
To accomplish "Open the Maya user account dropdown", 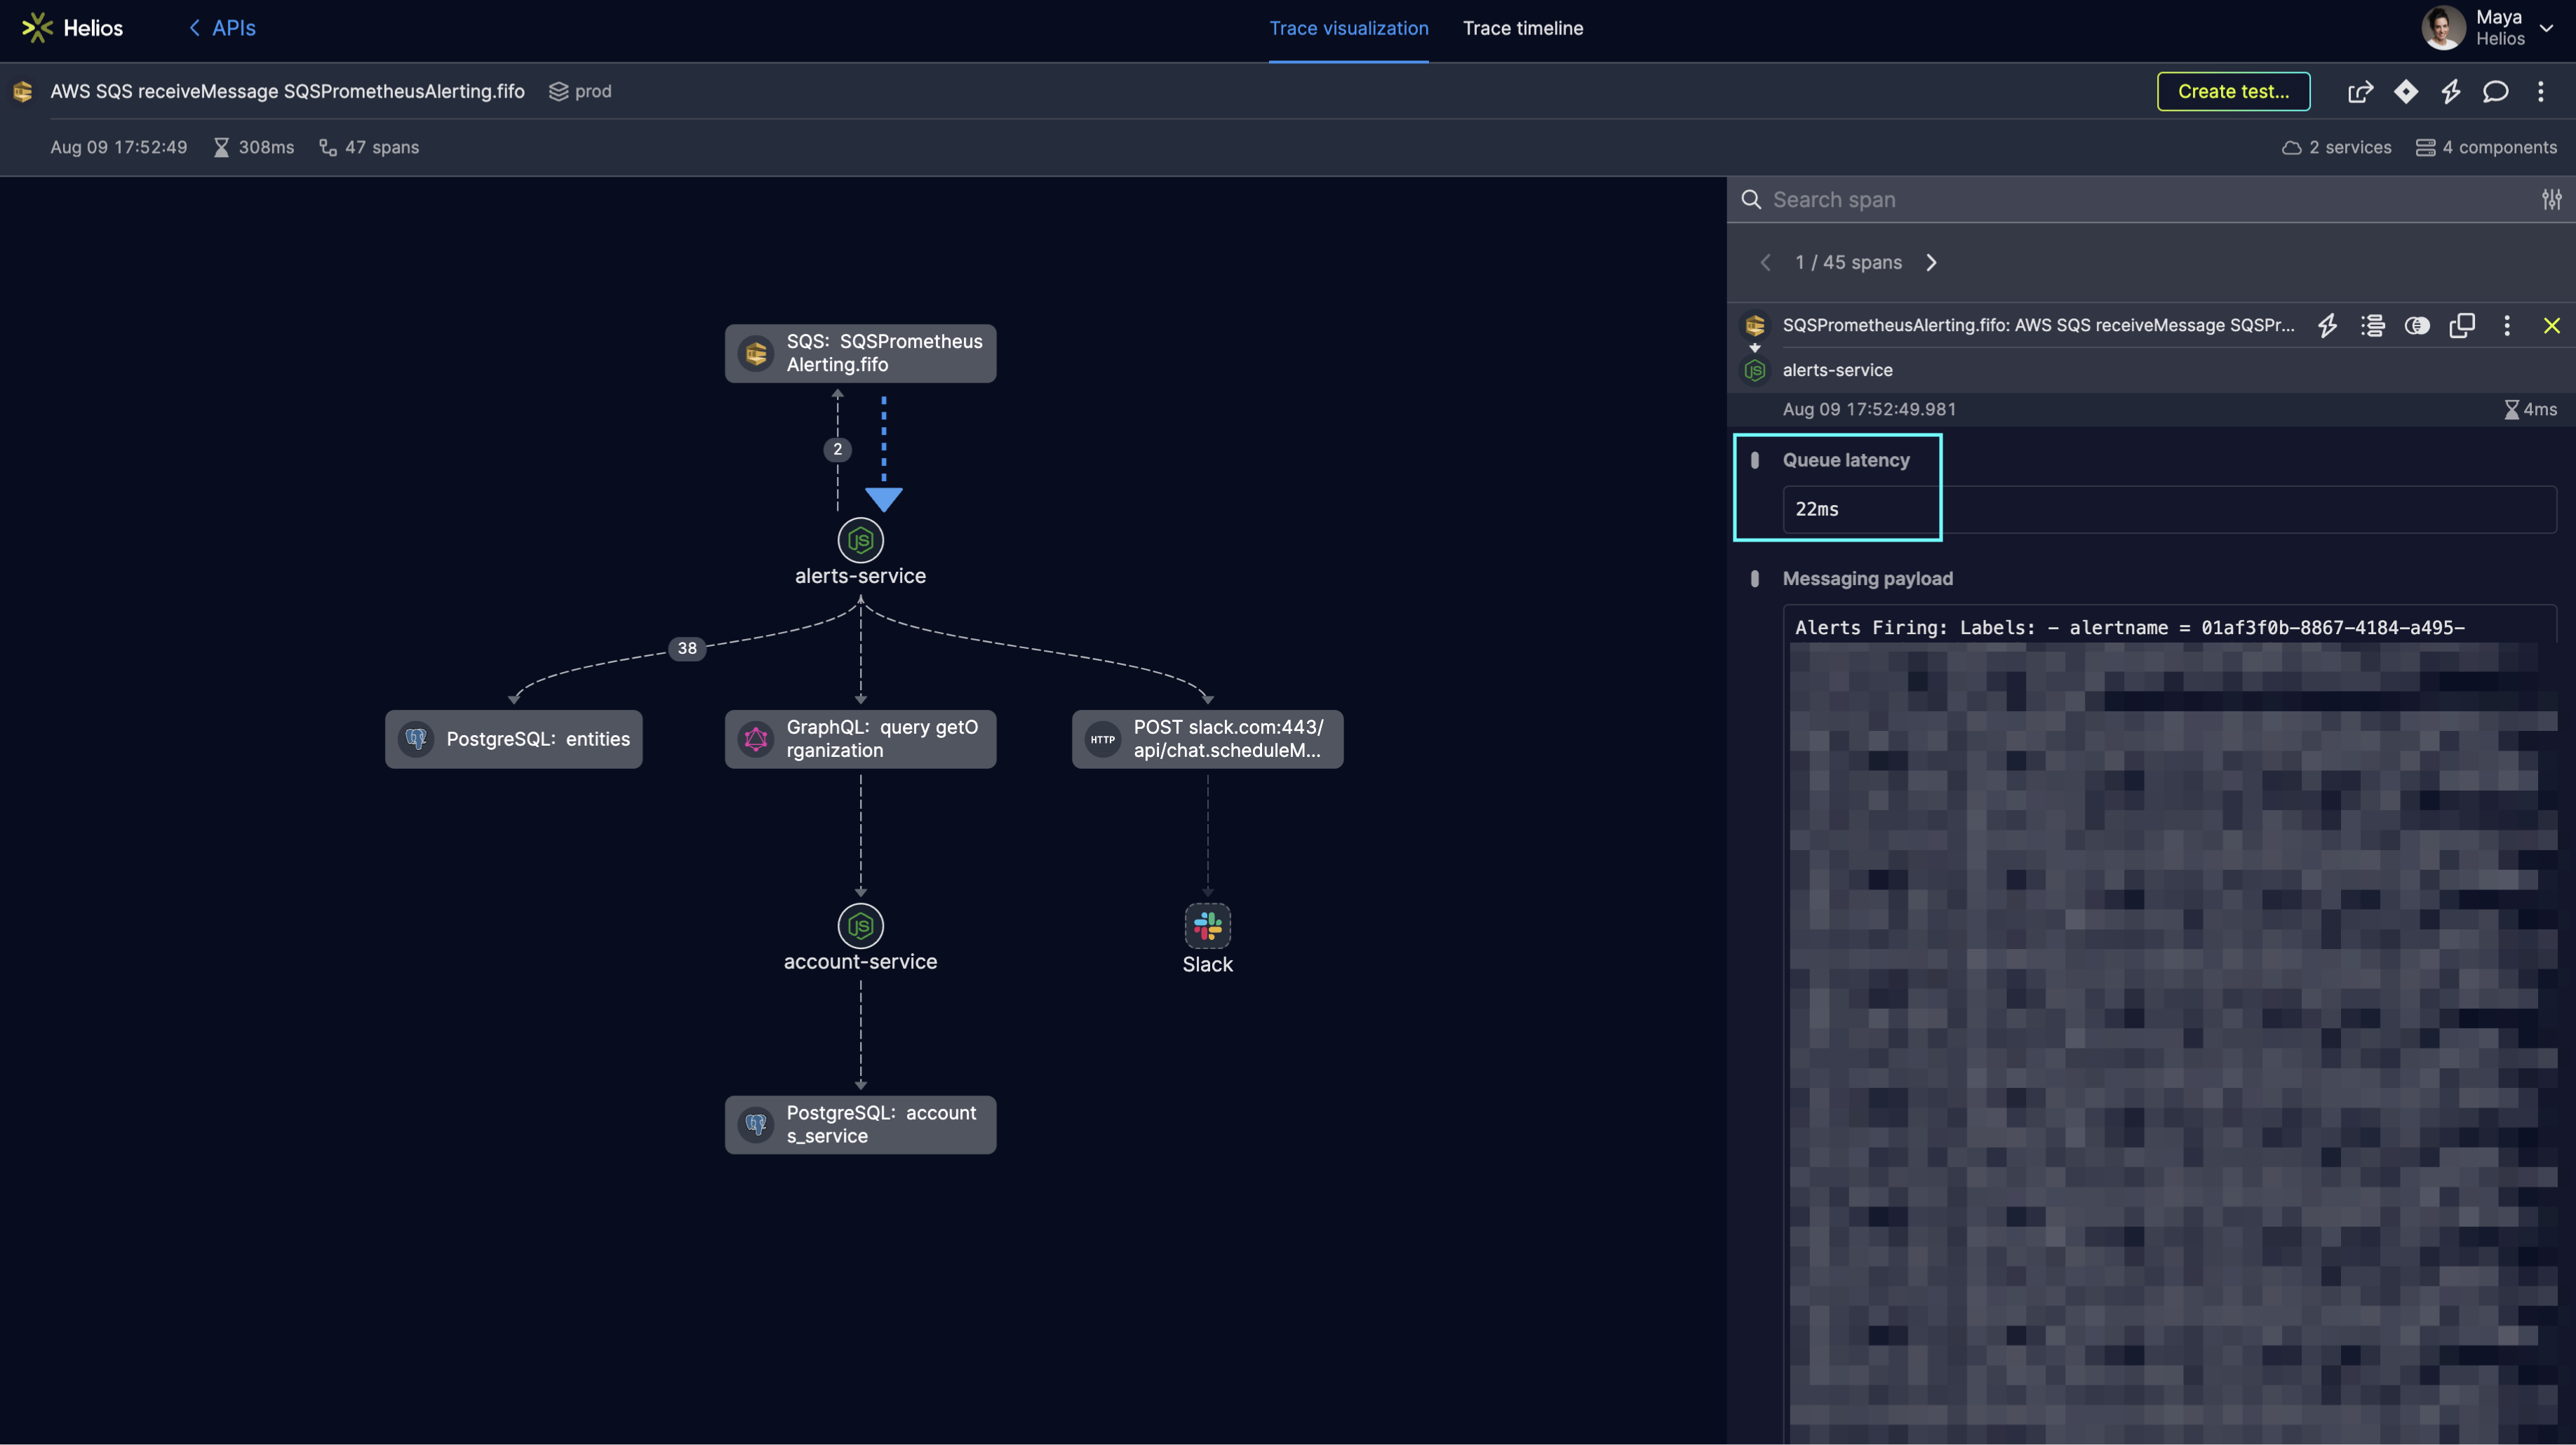I will point(2546,28).
